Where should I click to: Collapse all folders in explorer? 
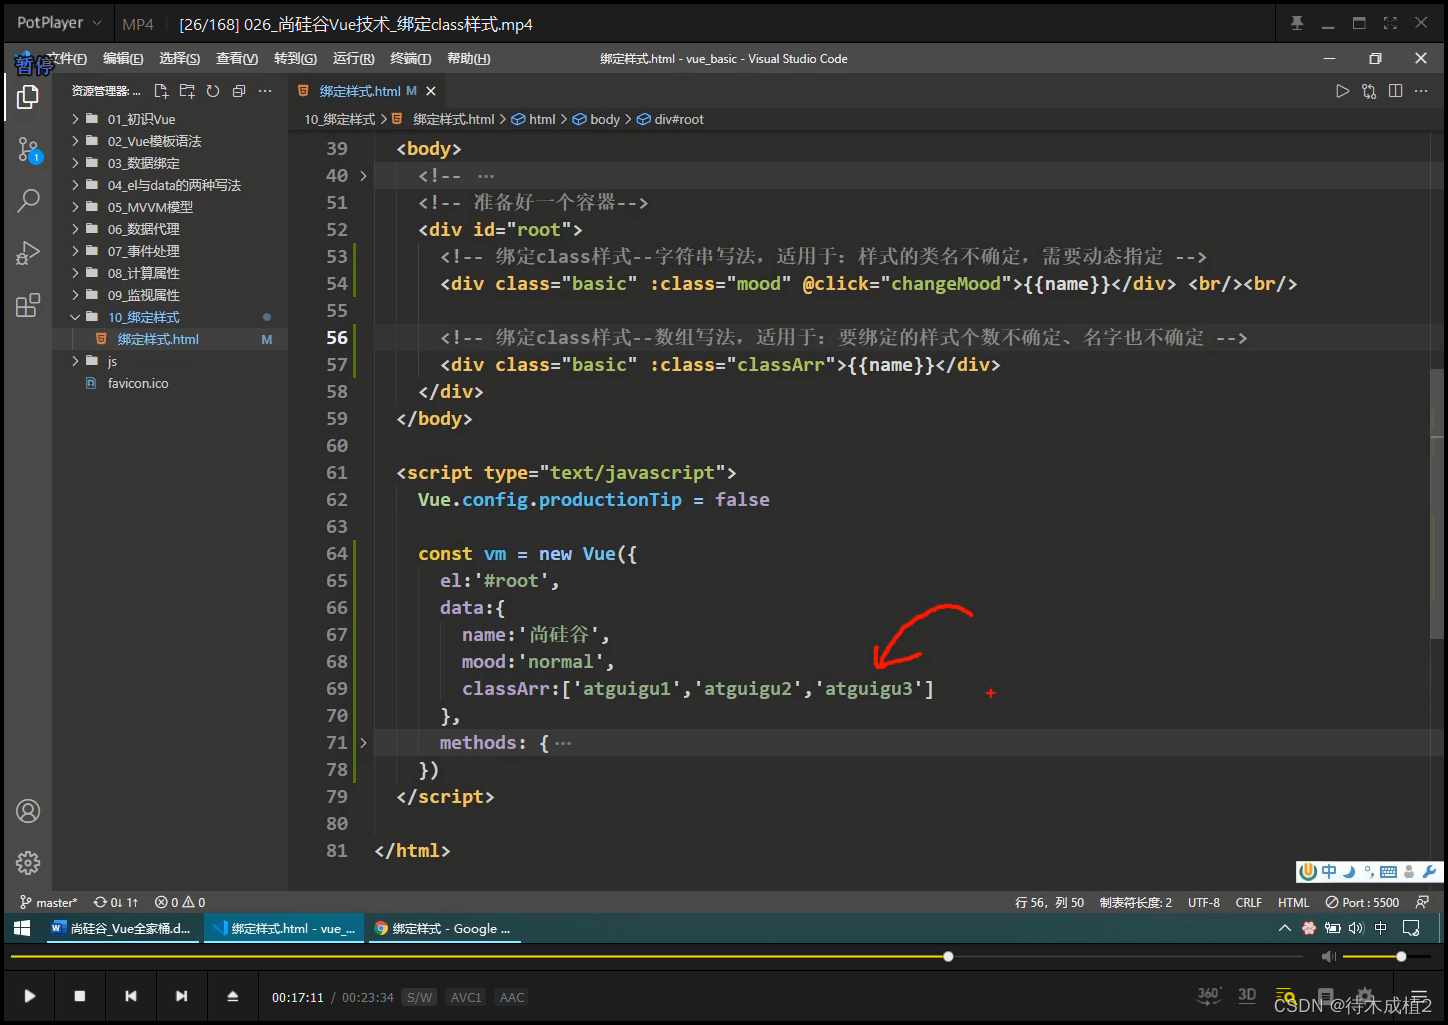(239, 91)
